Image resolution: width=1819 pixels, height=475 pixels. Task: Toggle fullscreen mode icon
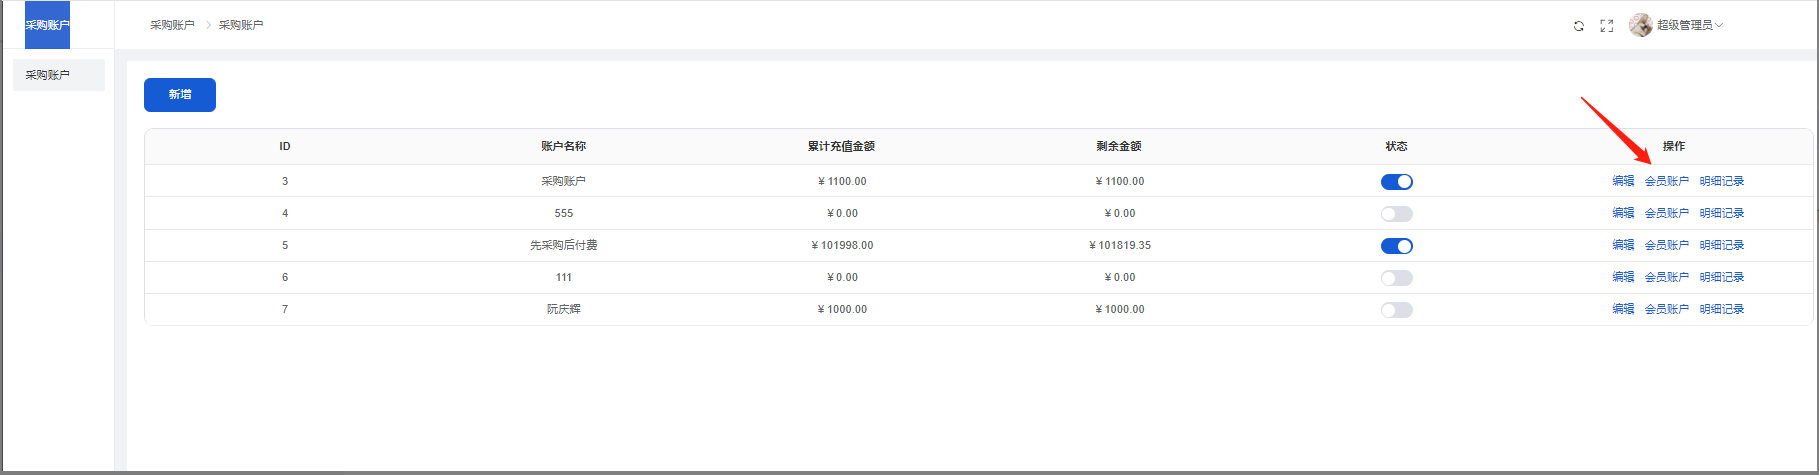(1606, 26)
